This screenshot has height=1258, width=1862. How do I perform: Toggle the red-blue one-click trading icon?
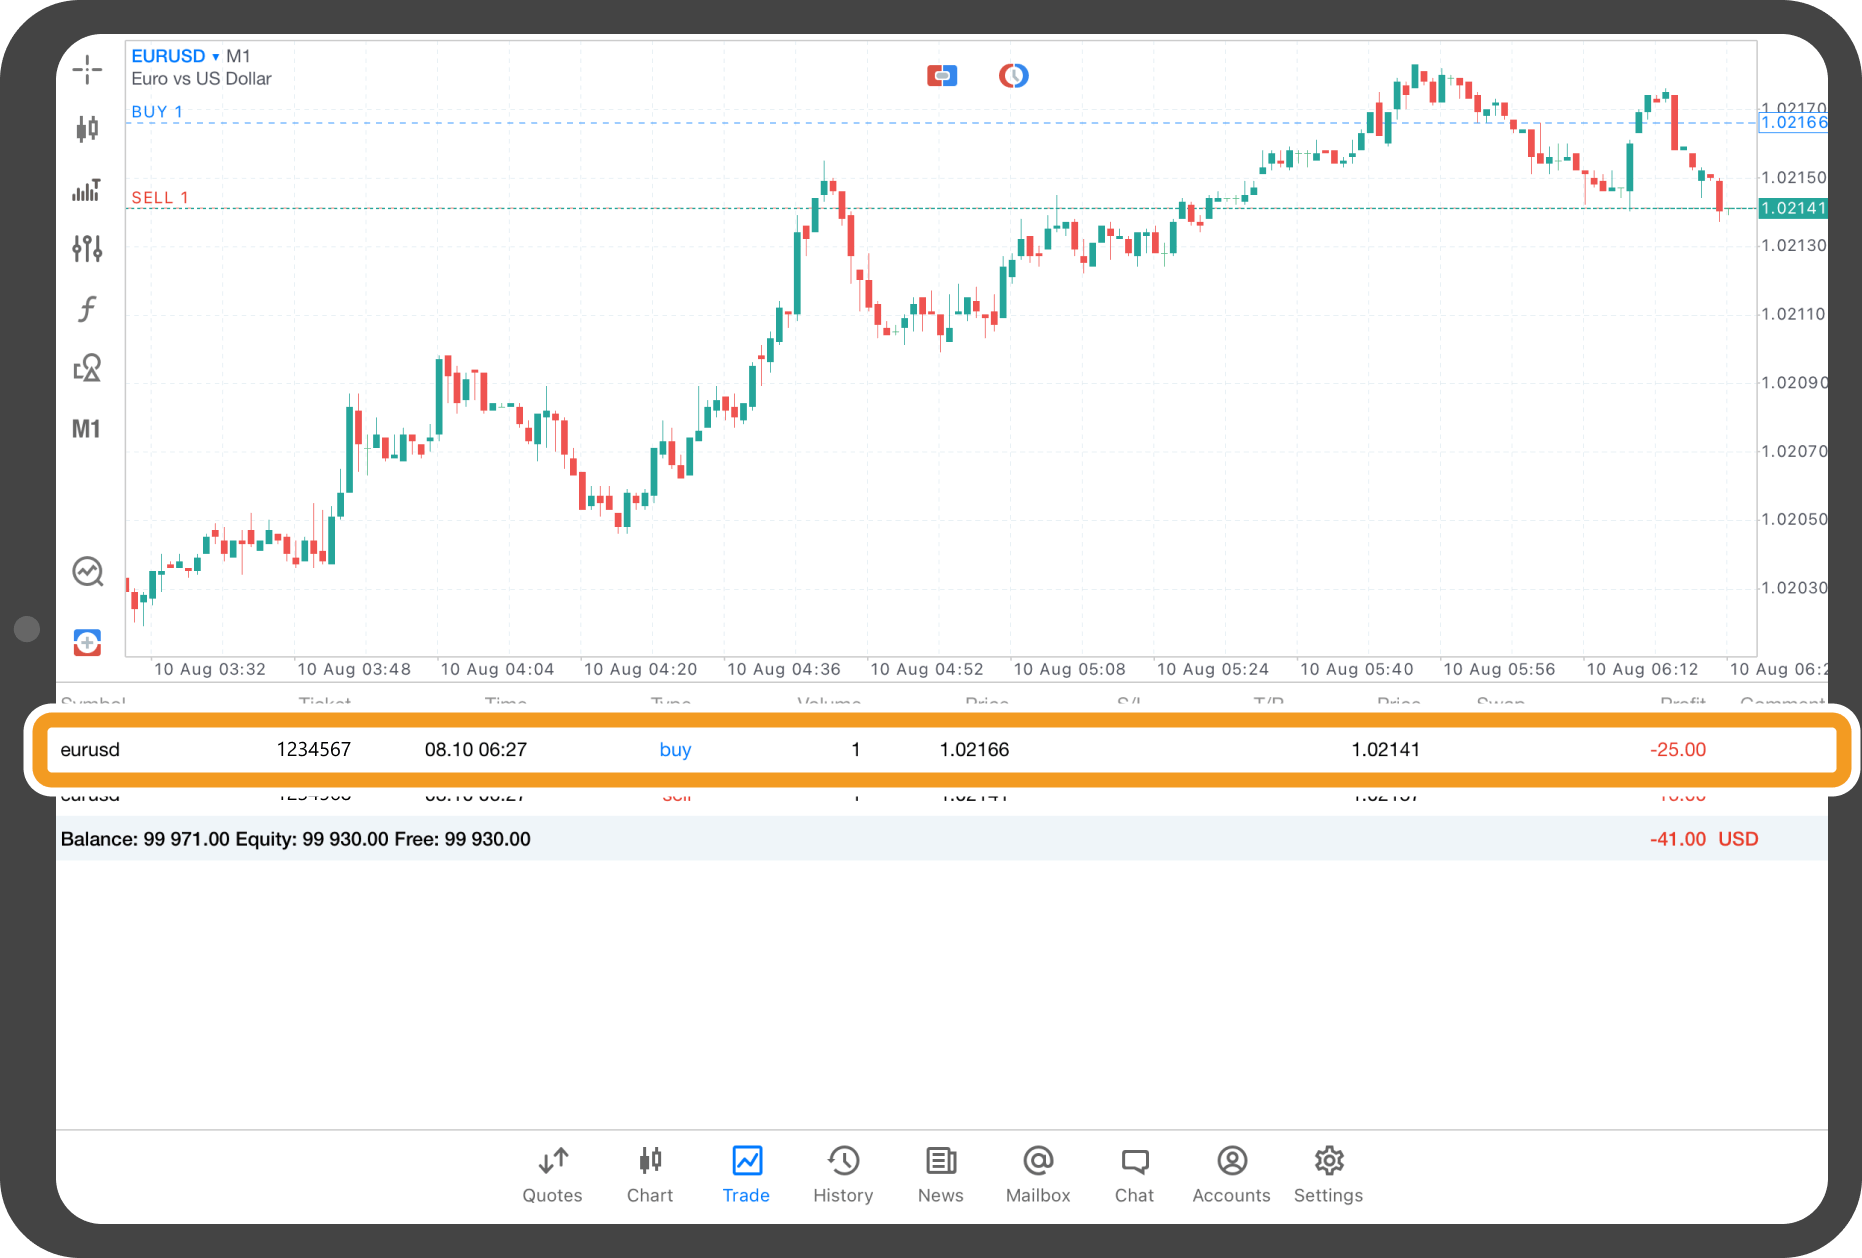point(941,76)
